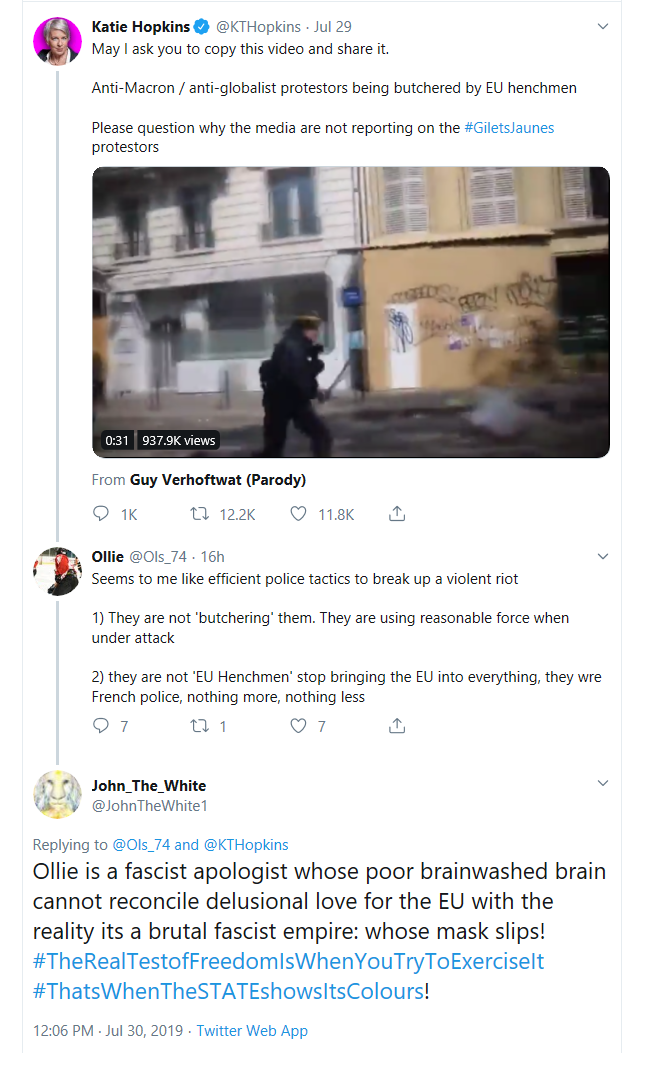The width and height of the screenshot is (661, 1069).
Task: Share Ollie's reply via share icon
Action: coord(397,725)
